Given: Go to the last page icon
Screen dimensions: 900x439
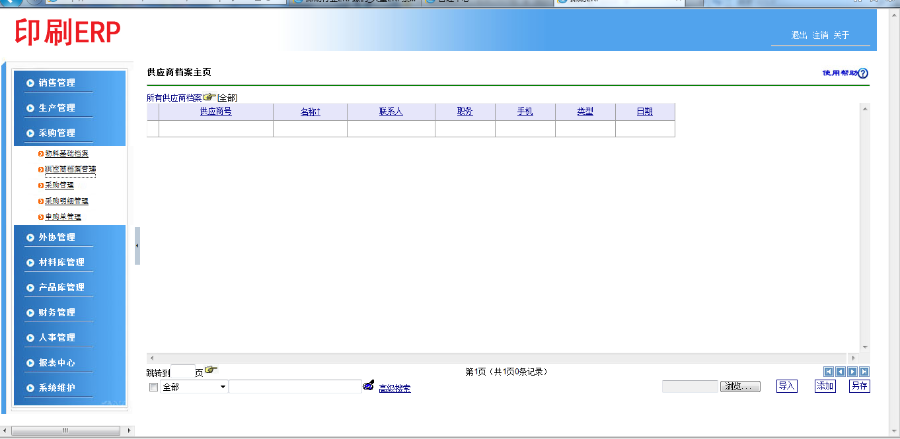Looking at the screenshot, I should tap(864, 372).
